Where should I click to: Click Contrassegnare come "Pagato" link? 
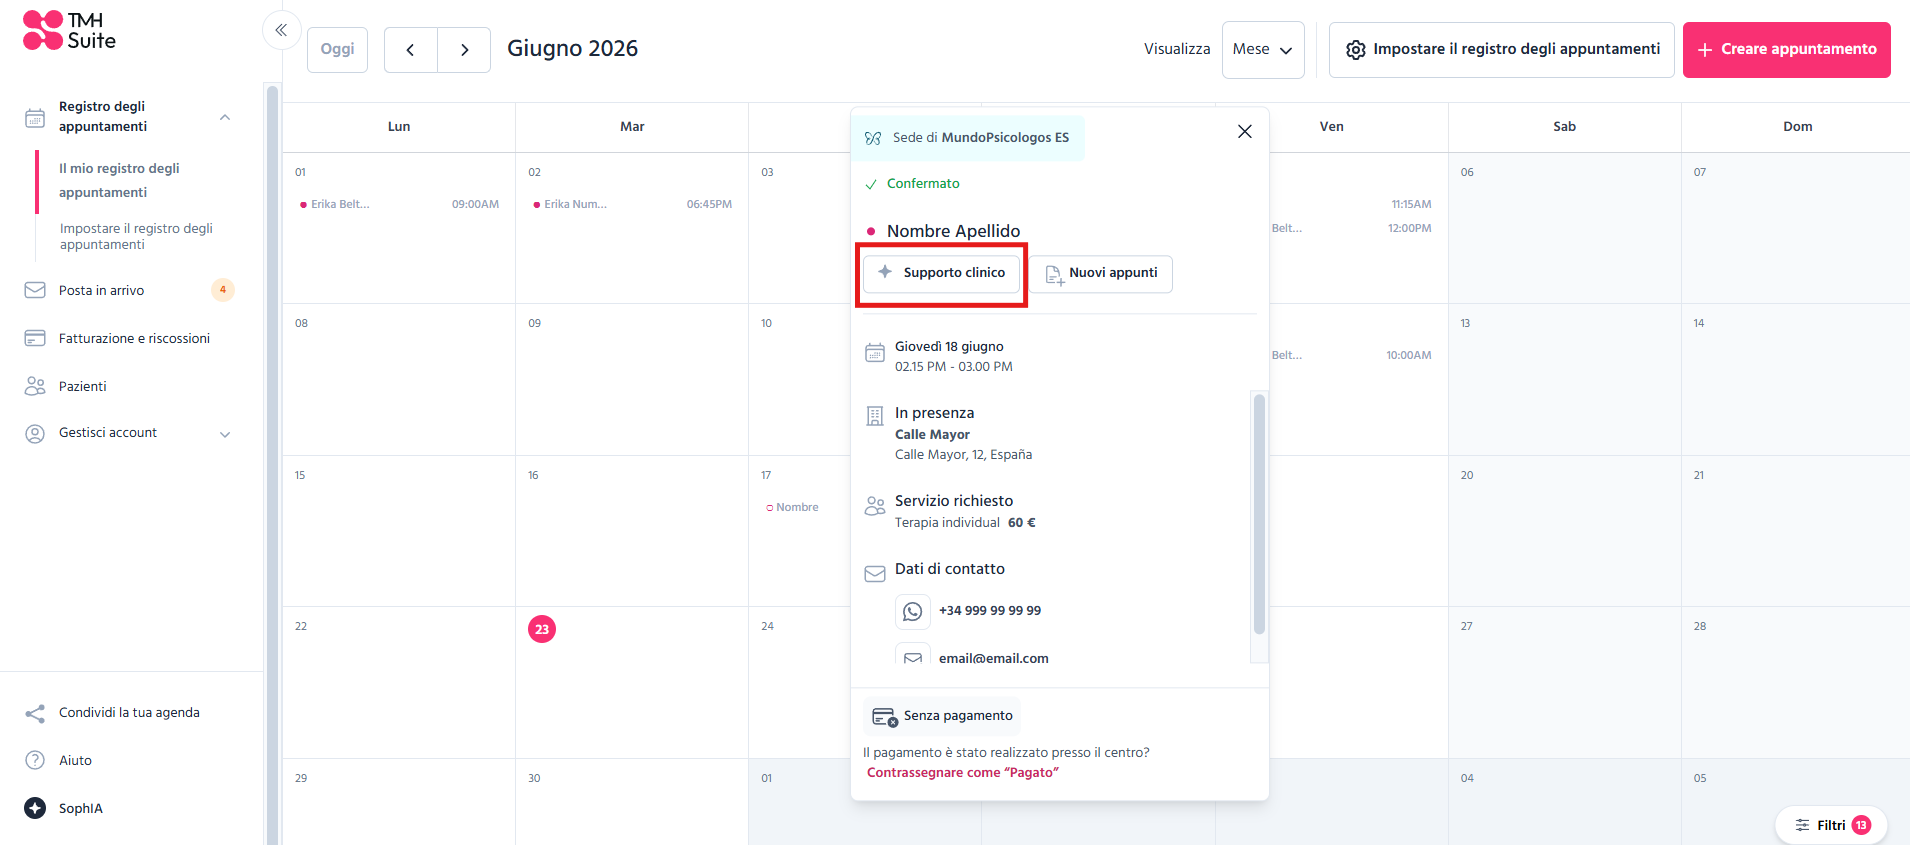963,773
